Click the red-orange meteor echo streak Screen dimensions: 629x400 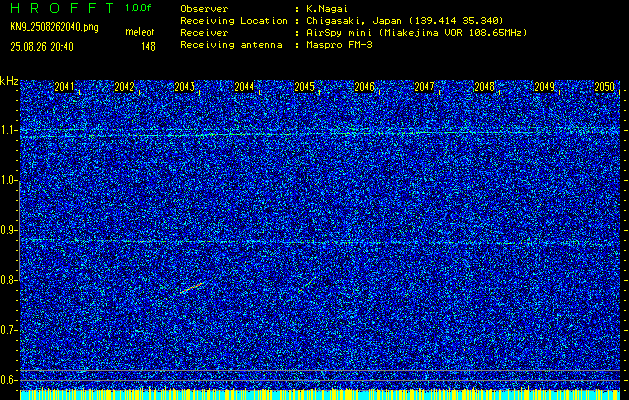pos(191,288)
